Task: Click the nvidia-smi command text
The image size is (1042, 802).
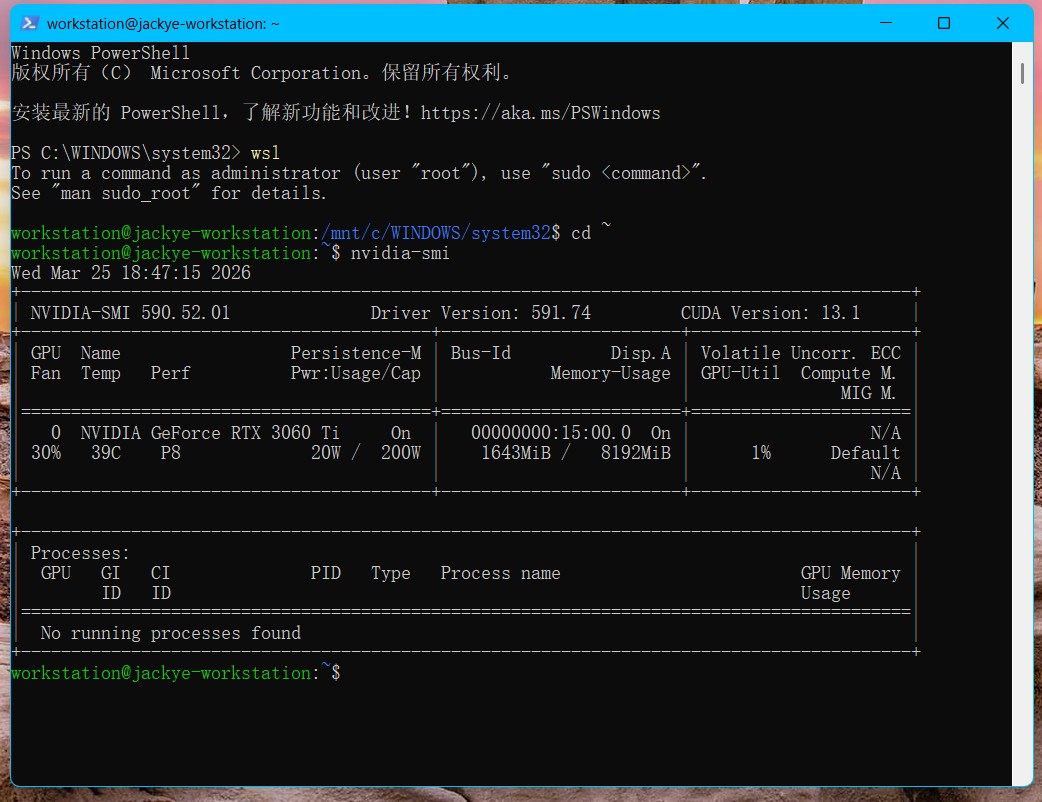Action: point(400,253)
